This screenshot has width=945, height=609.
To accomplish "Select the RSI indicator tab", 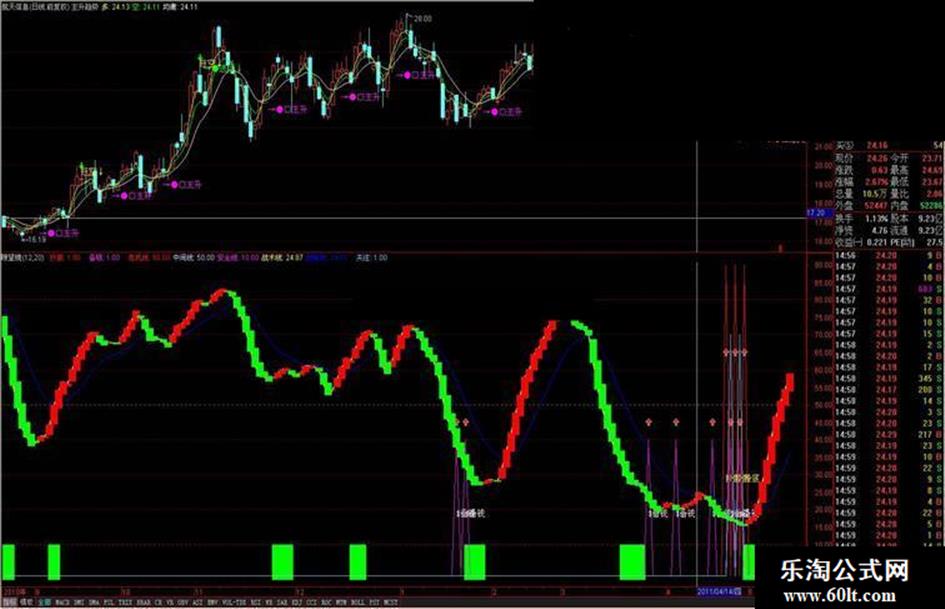I will 256,602.
